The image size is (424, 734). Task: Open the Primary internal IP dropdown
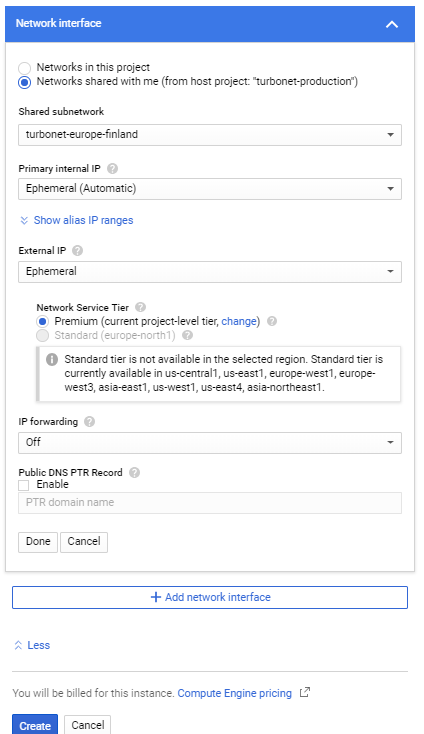tap(210, 189)
